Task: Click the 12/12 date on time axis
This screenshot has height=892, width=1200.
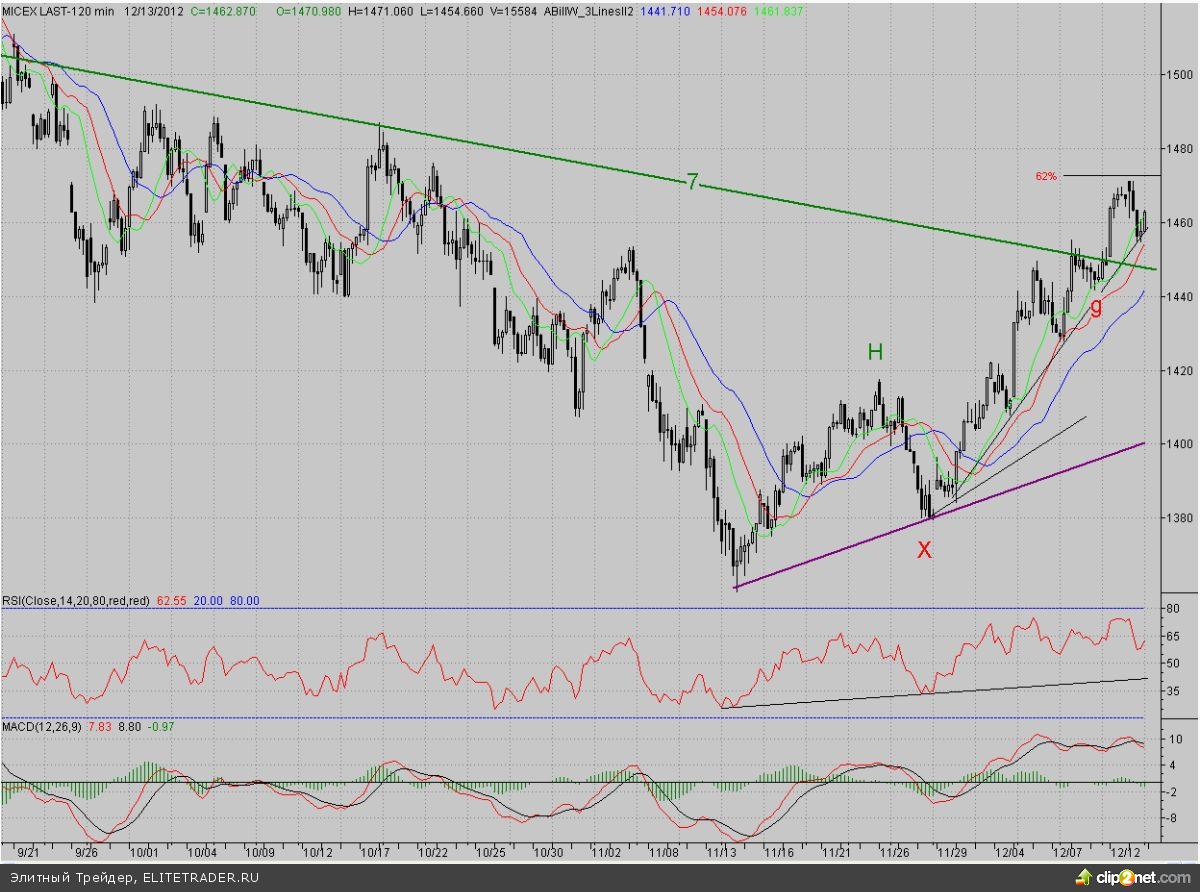Action: 1126,852
